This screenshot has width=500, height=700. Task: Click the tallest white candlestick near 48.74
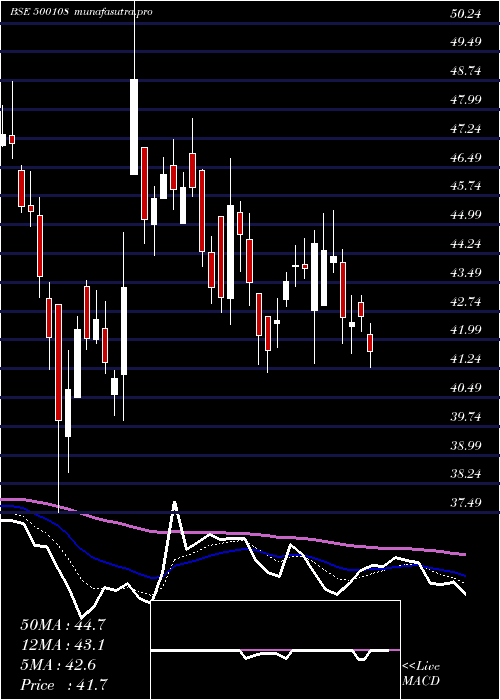(x=134, y=126)
